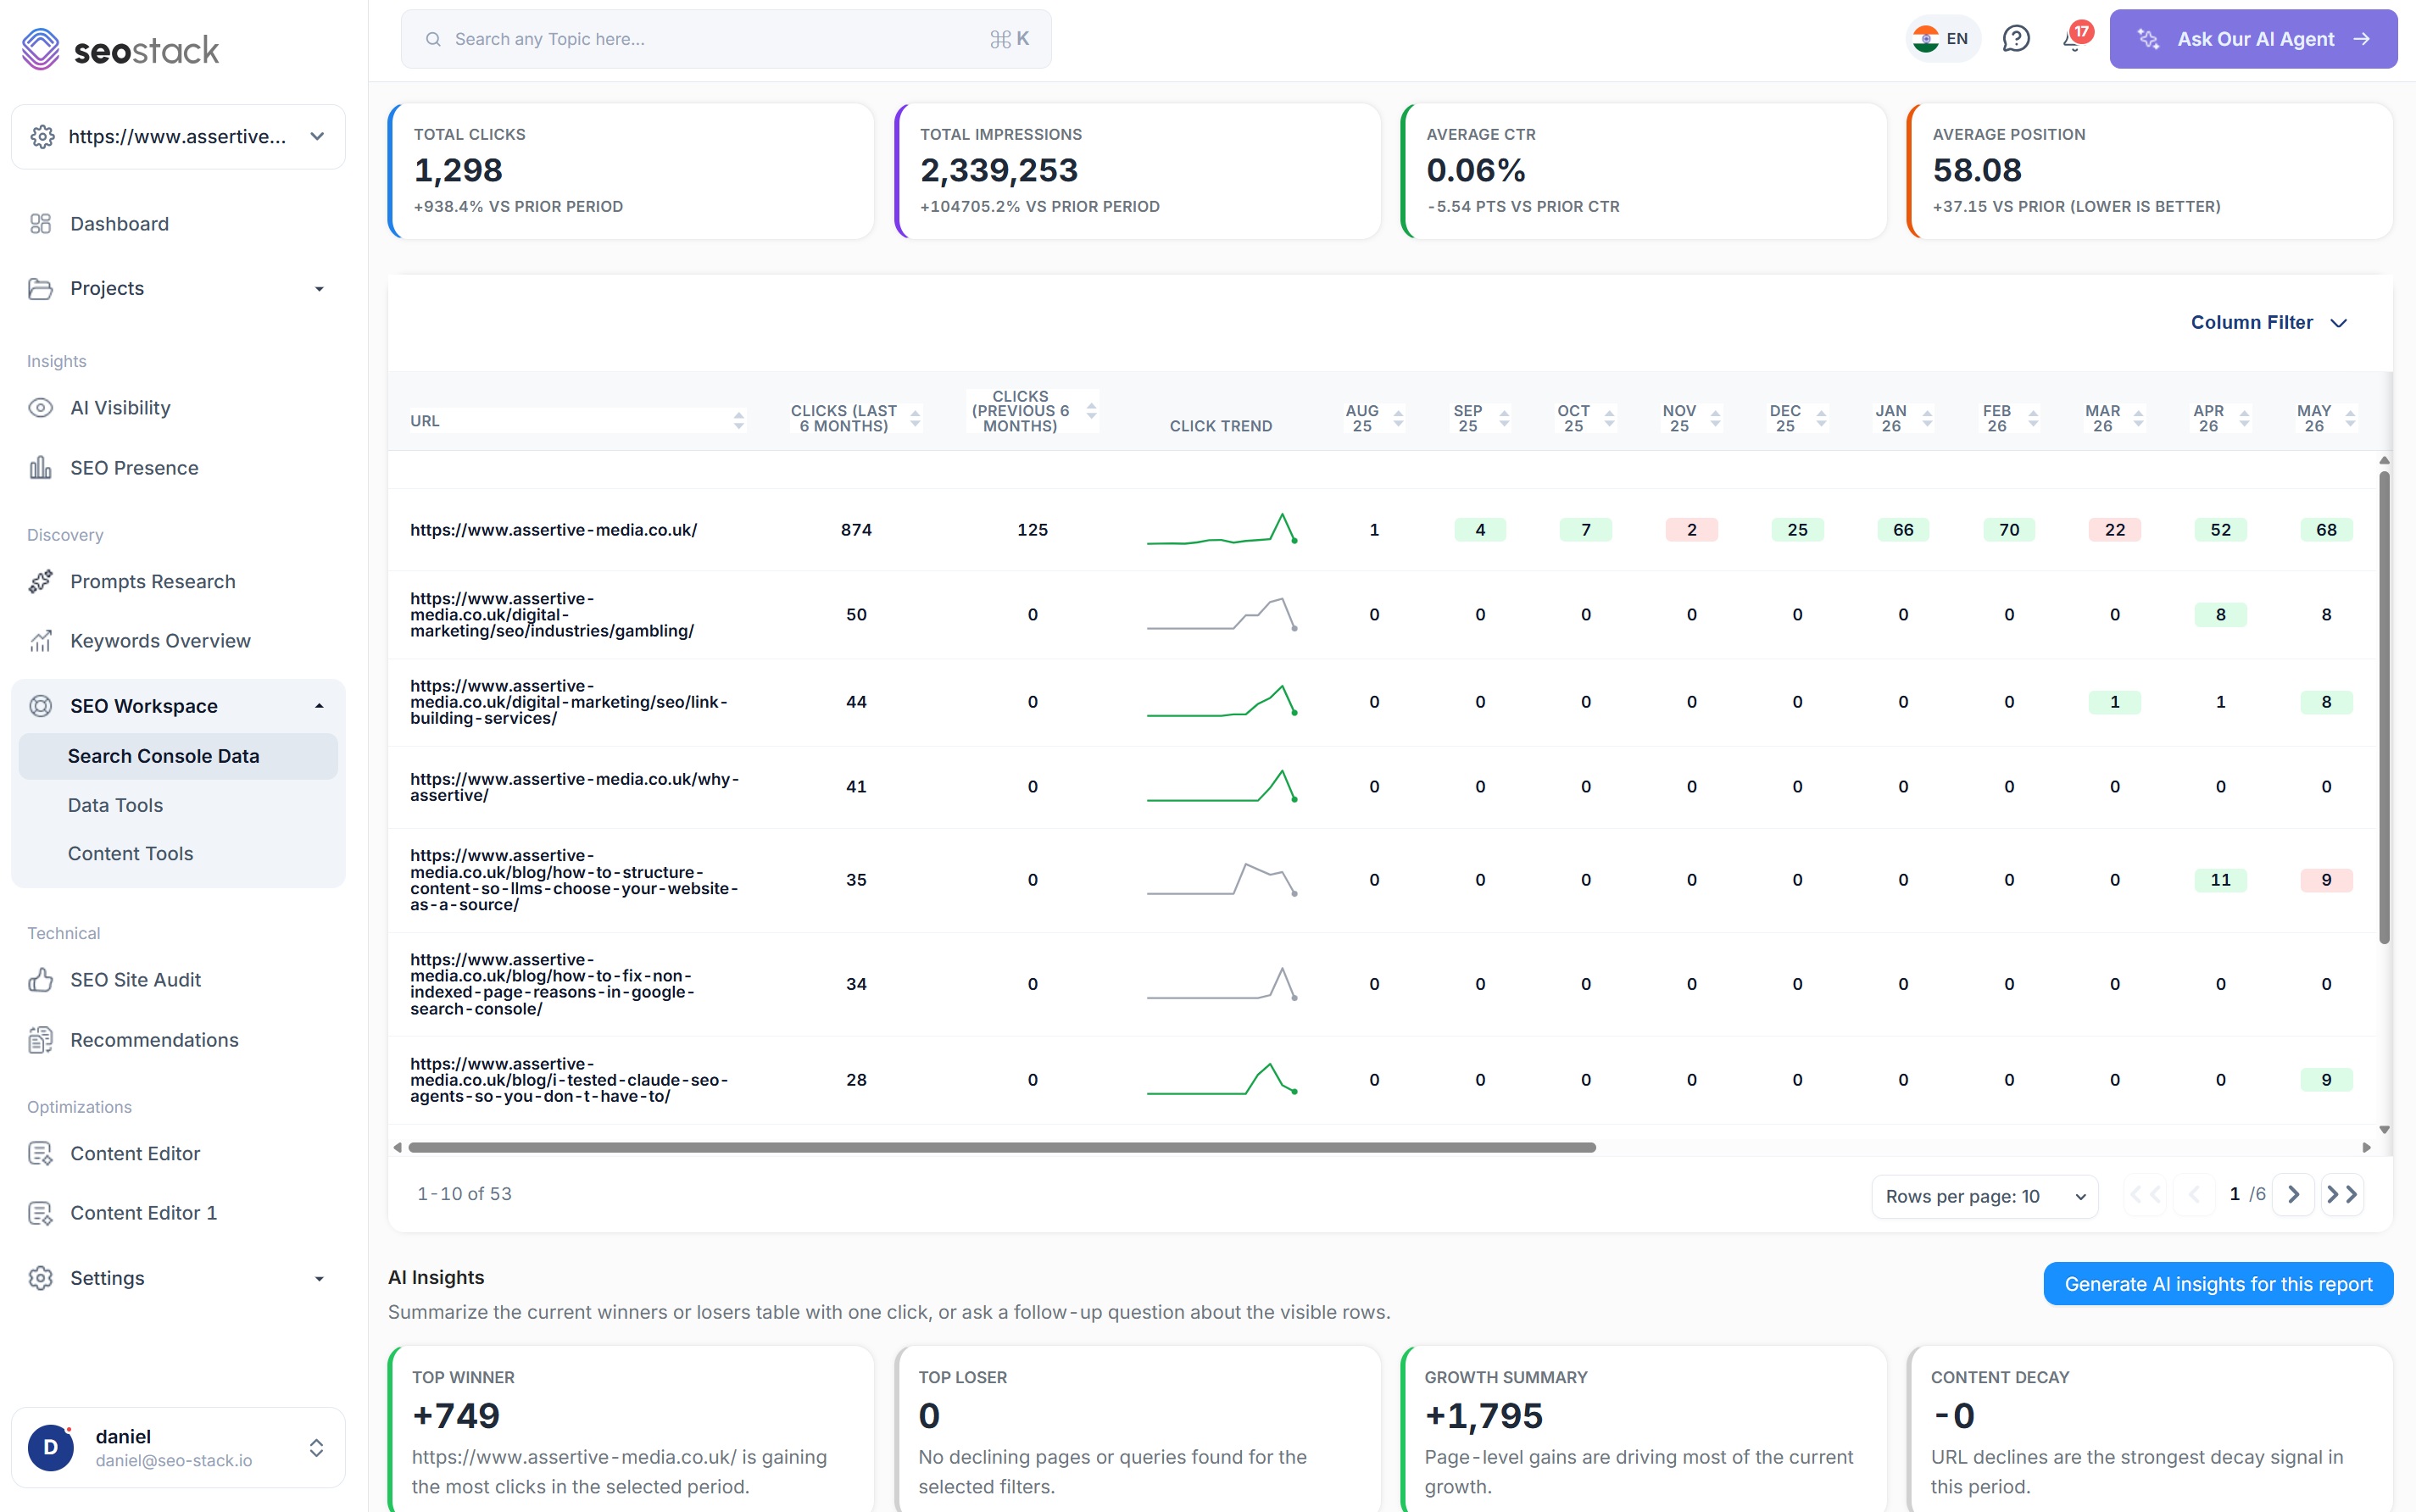
Task: Click the vertical table scrollbar
Action: (x=2384, y=706)
